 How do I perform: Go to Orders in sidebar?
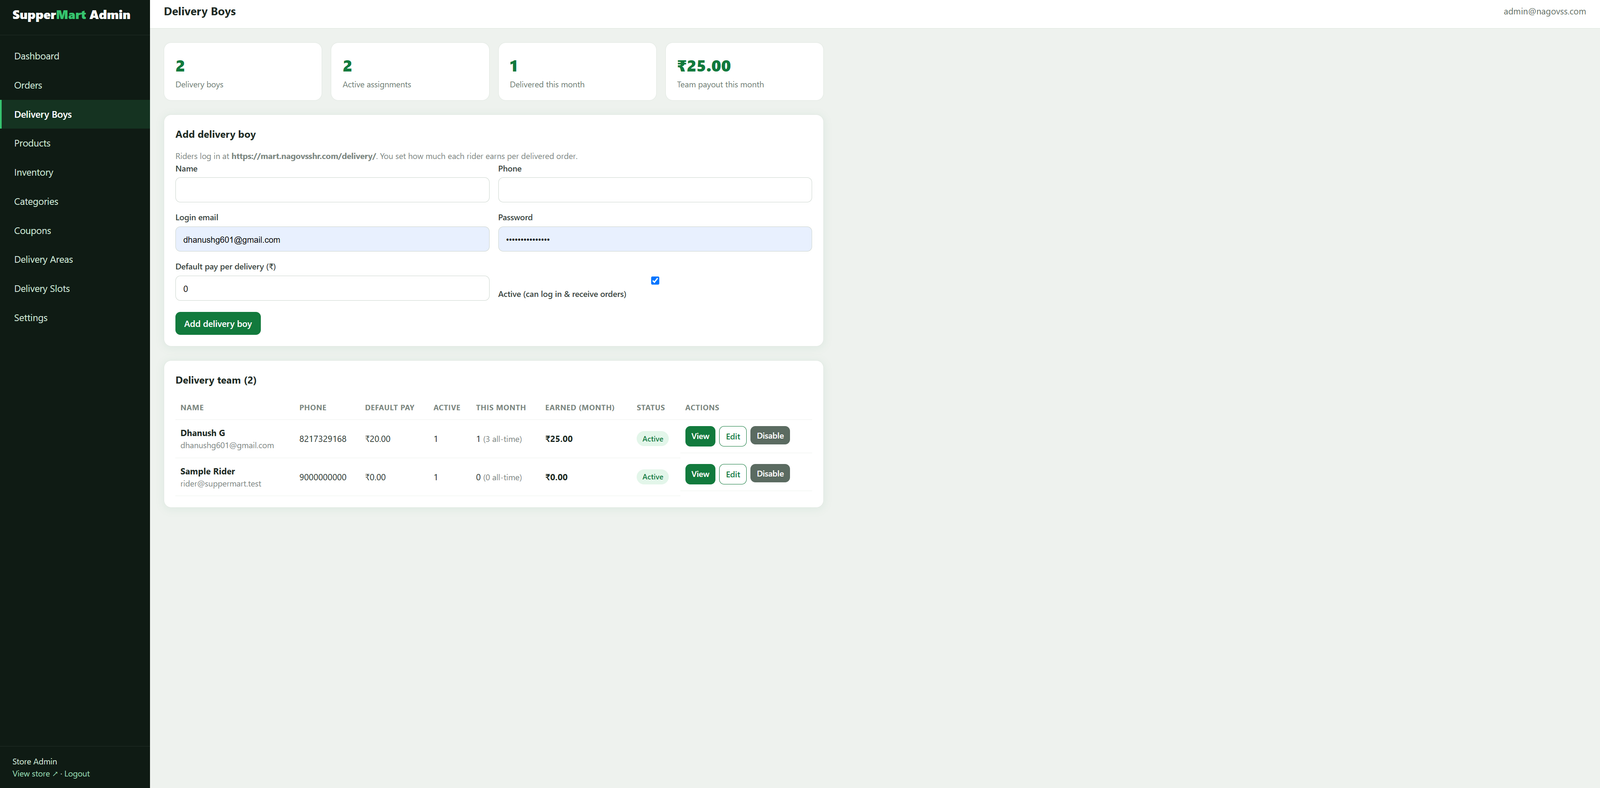coord(75,85)
